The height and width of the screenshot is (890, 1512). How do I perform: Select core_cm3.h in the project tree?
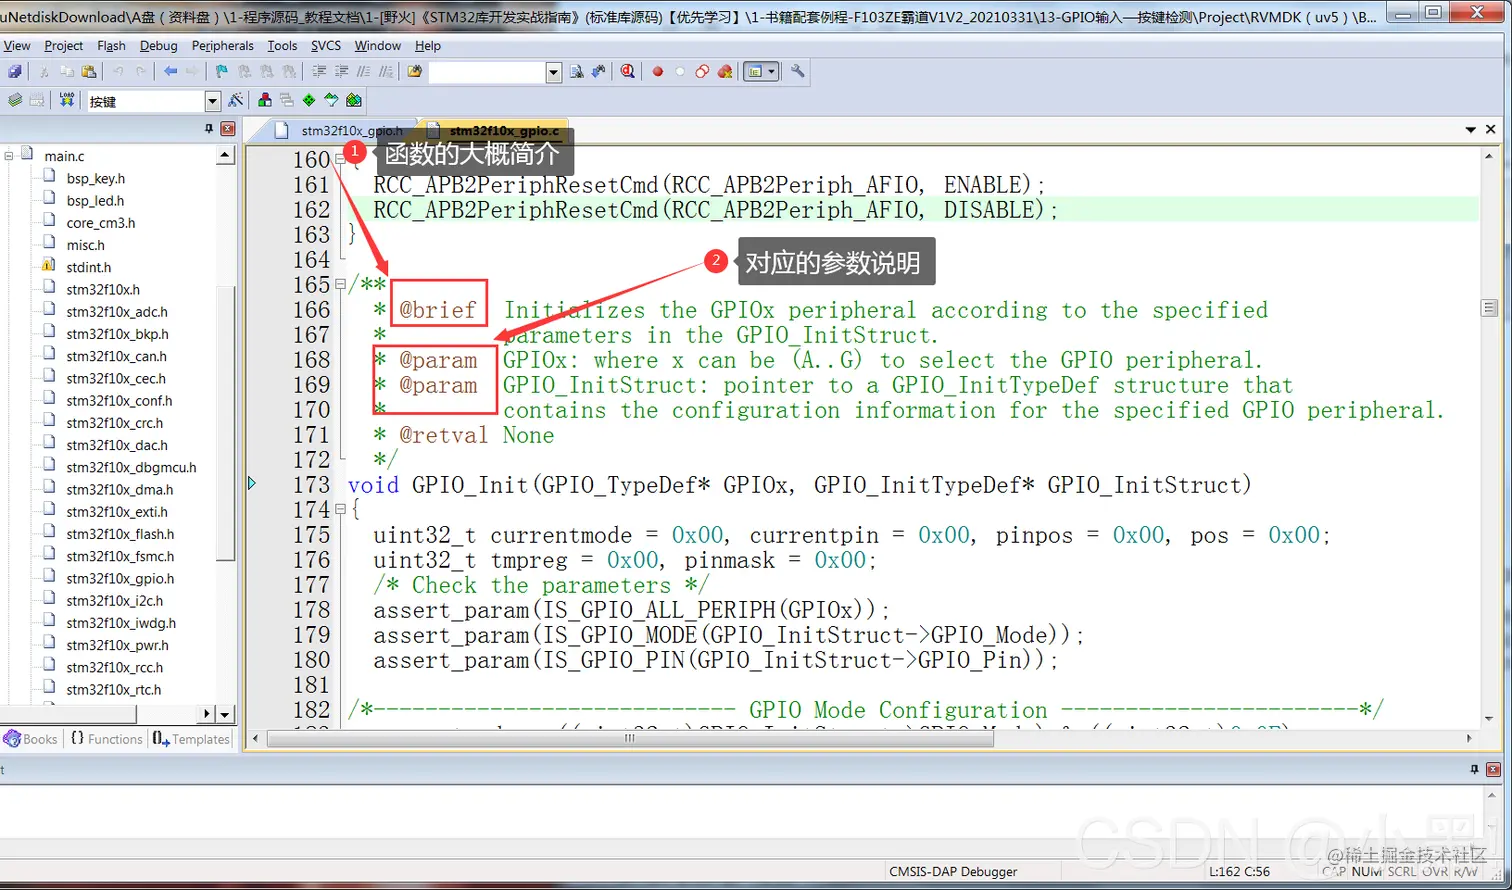click(100, 223)
